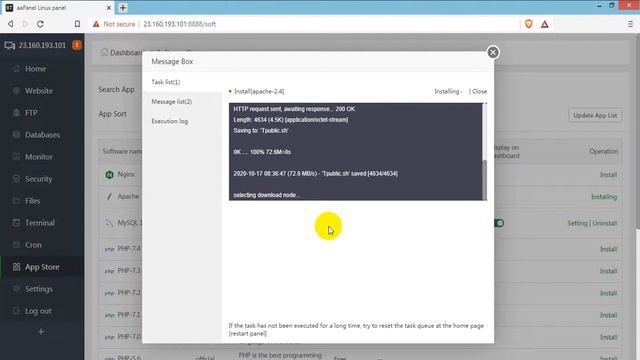Click Uninstall for MySQL
Image resolution: width=640 pixels, height=360 pixels.
604,223
